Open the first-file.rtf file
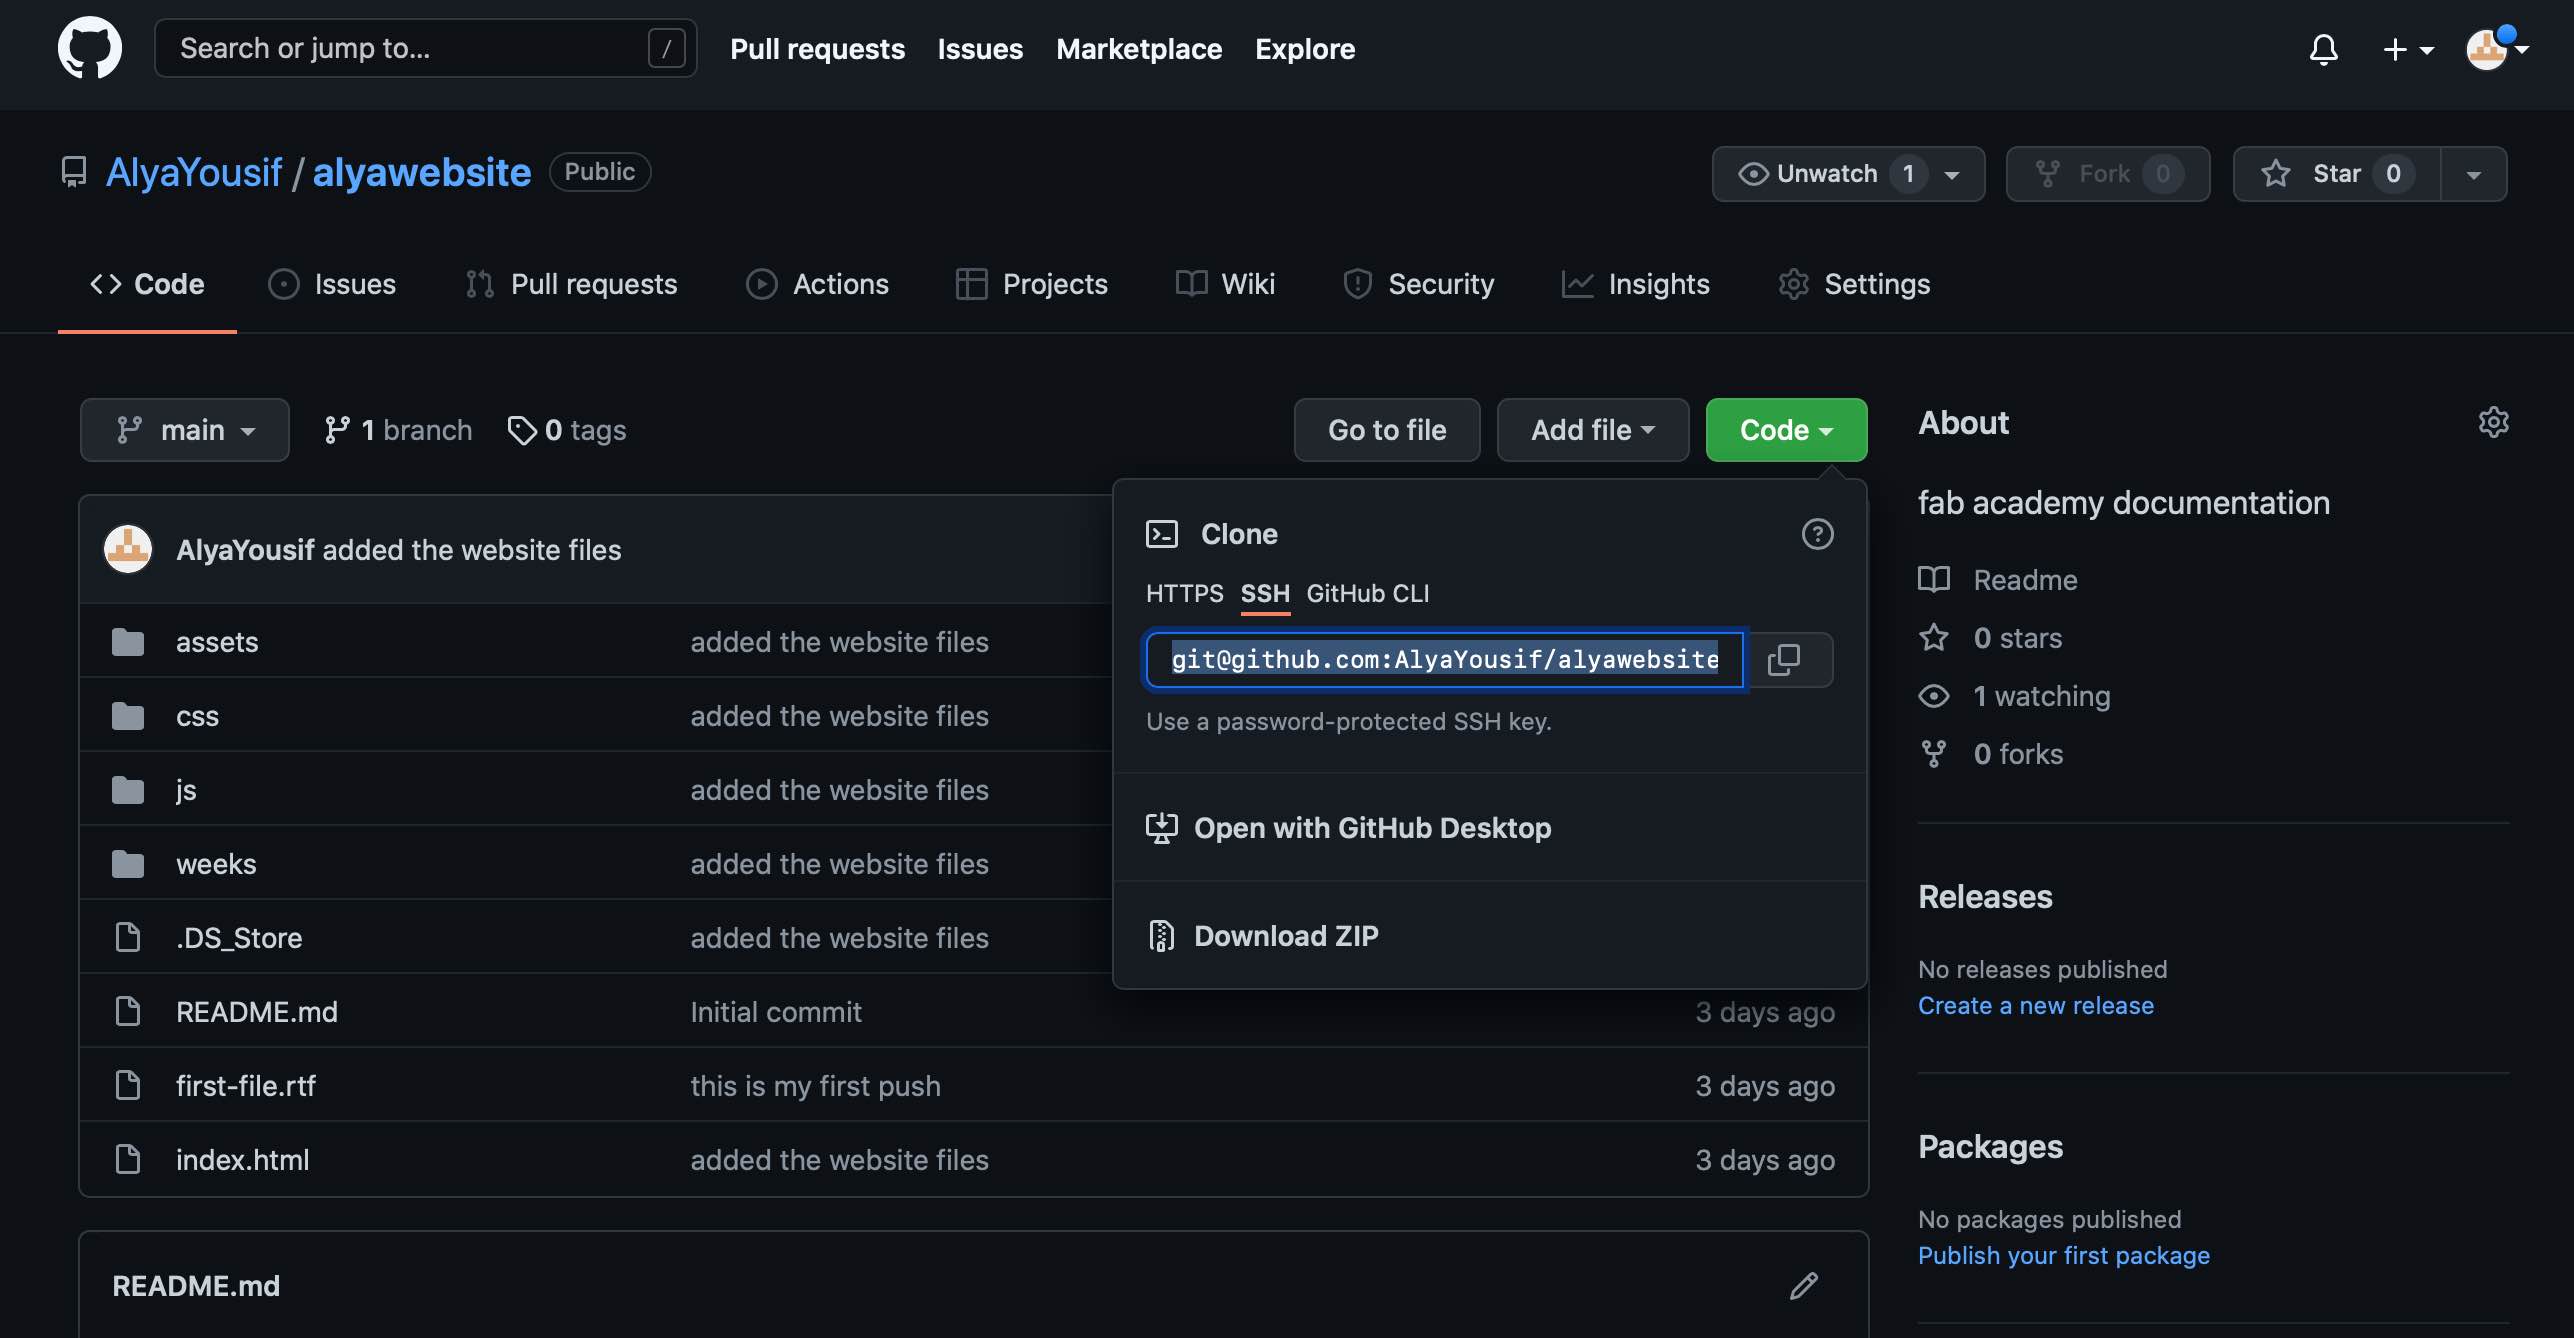Screen dimensions: 2574x1338 [246, 1086]
